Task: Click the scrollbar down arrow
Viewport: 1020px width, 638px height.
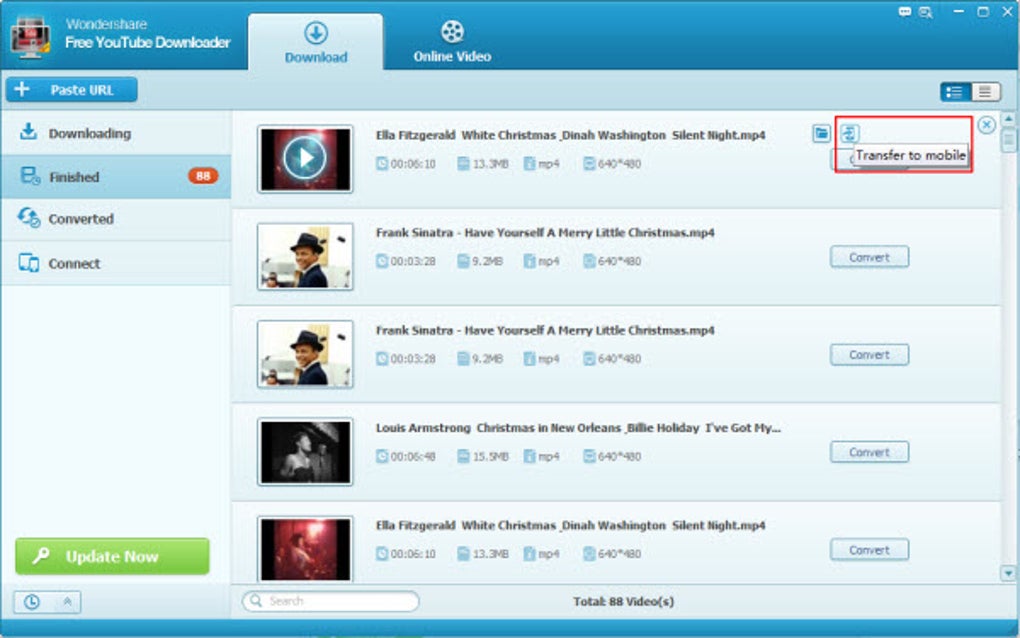Action: [1008, 573]
